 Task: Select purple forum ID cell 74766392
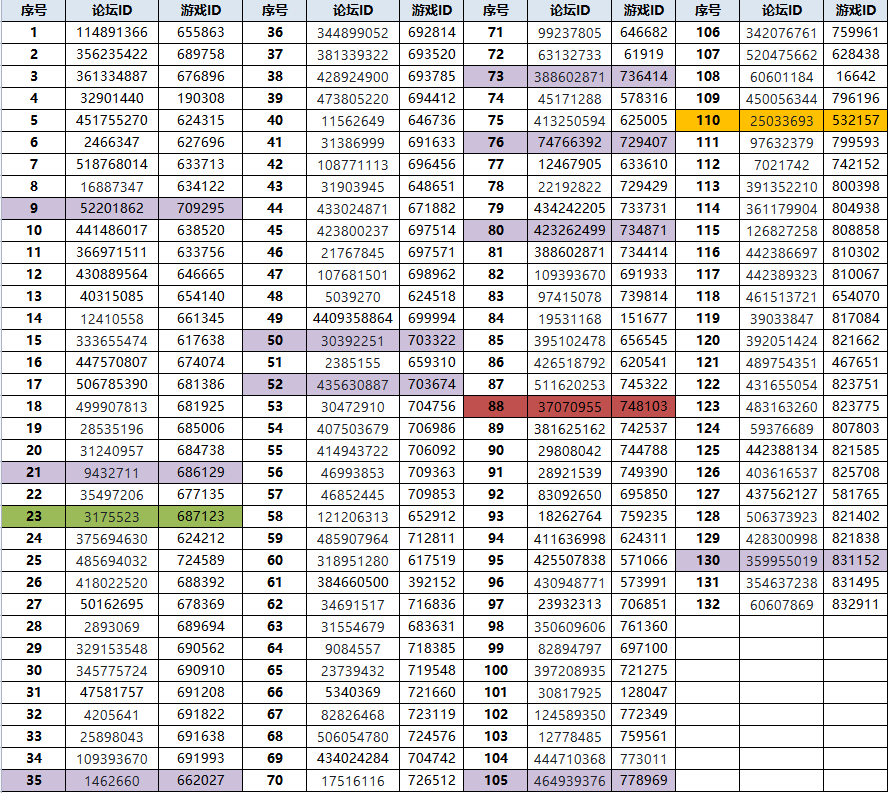tap(570, 142)
